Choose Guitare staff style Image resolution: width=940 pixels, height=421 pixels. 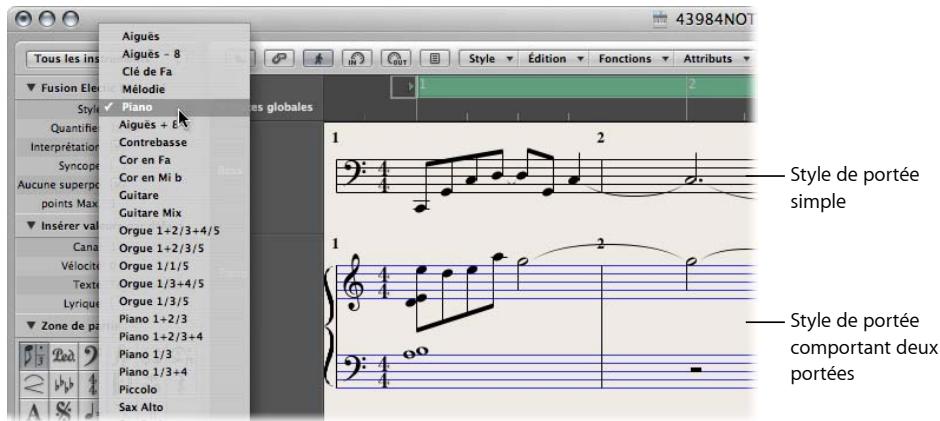174,195
